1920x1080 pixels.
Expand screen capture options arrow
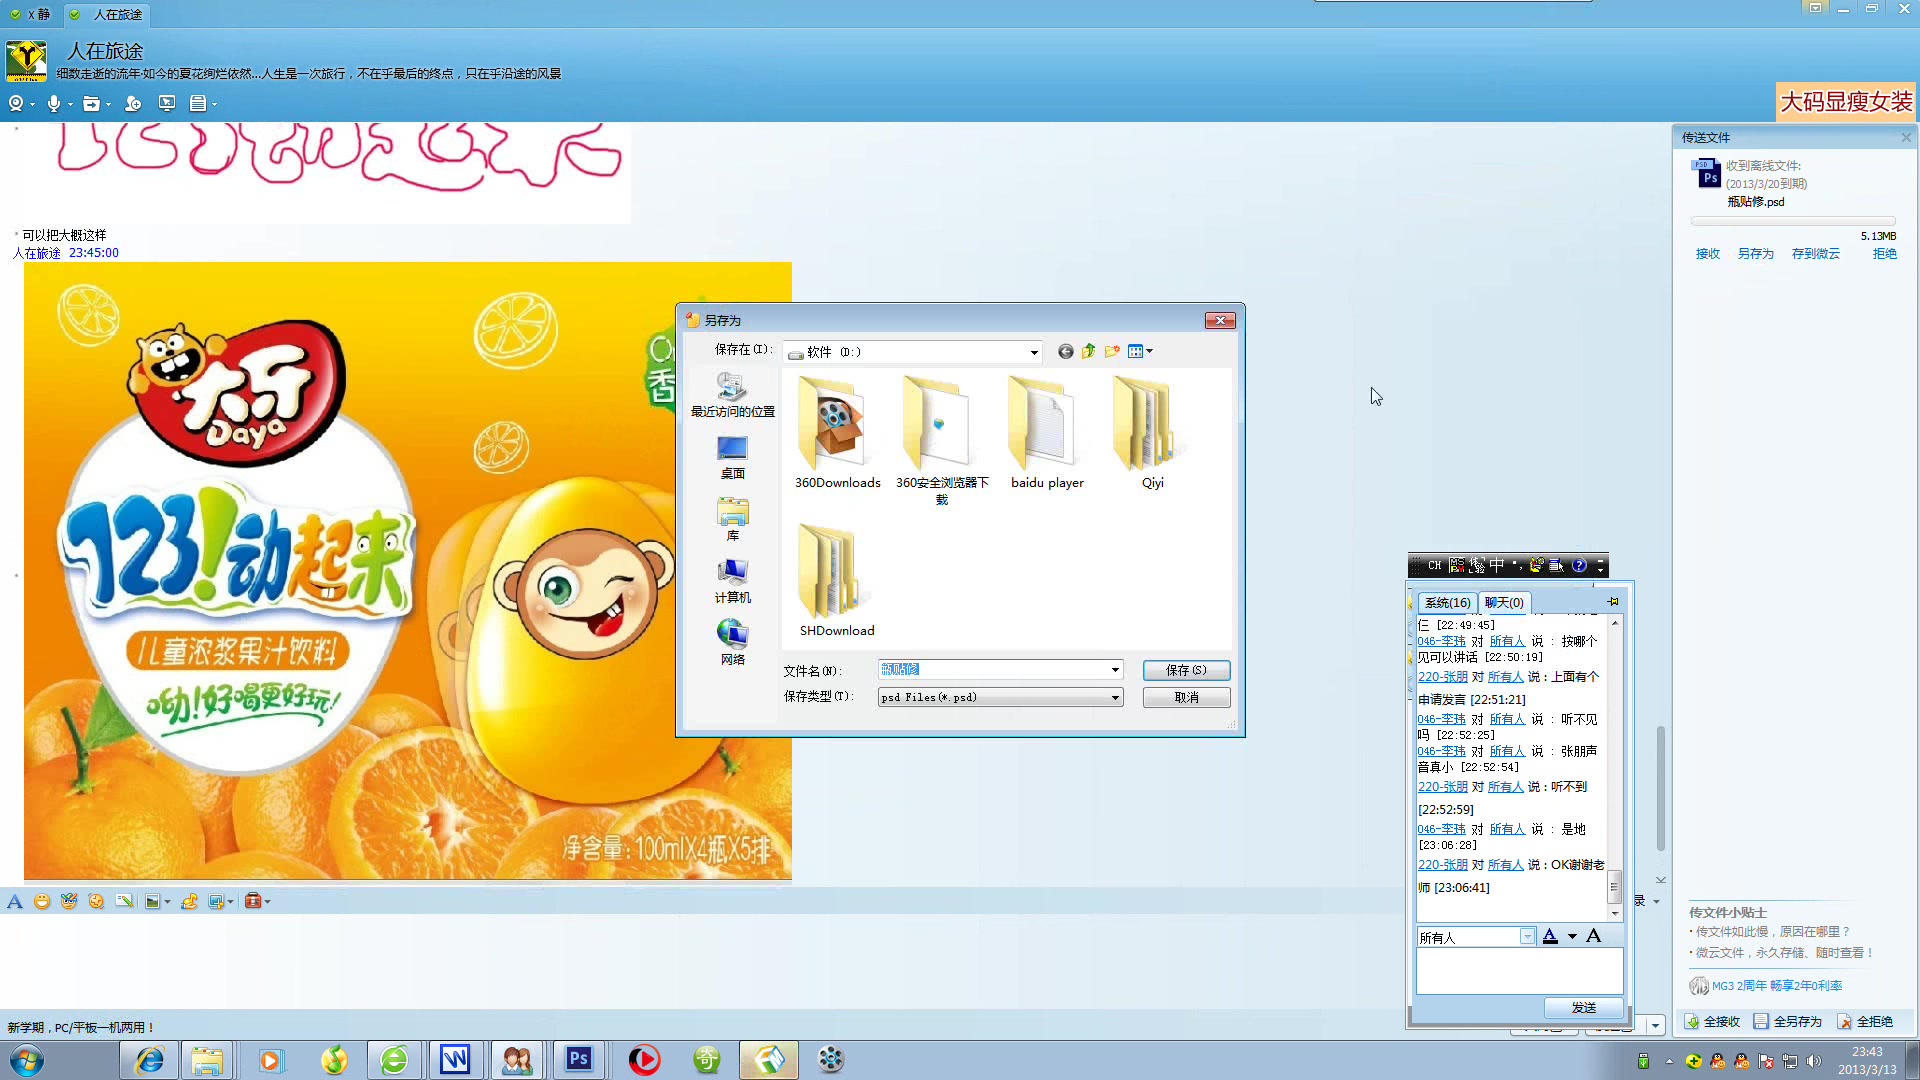point(231,902)
